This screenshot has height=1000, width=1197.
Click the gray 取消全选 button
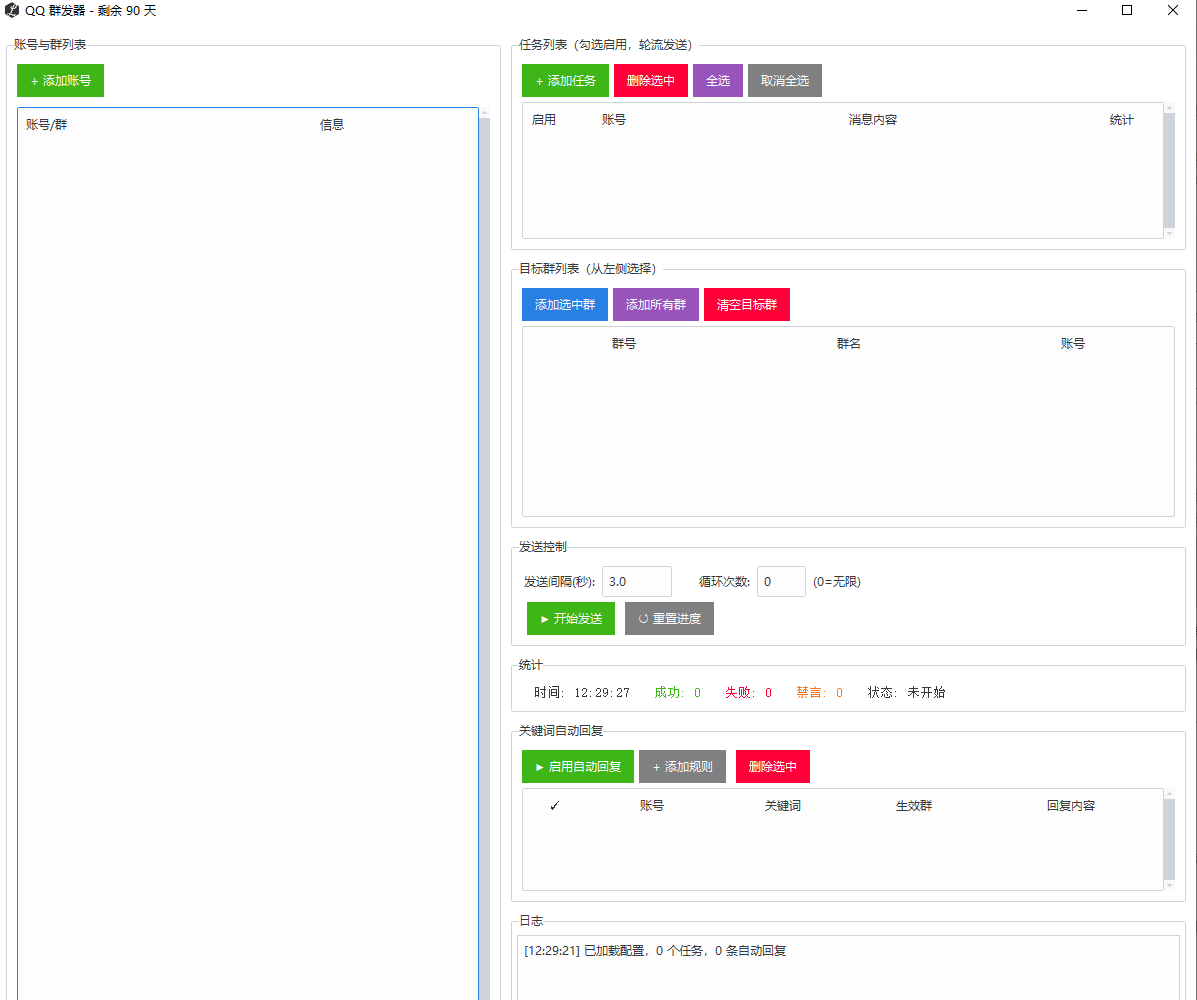784,81
